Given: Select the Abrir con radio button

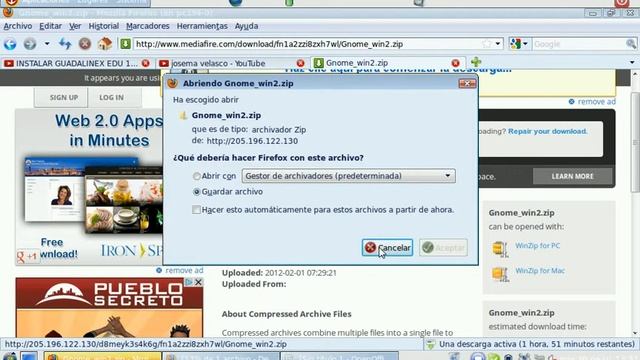Looking at the screenshot, I should tap(197, 176).
